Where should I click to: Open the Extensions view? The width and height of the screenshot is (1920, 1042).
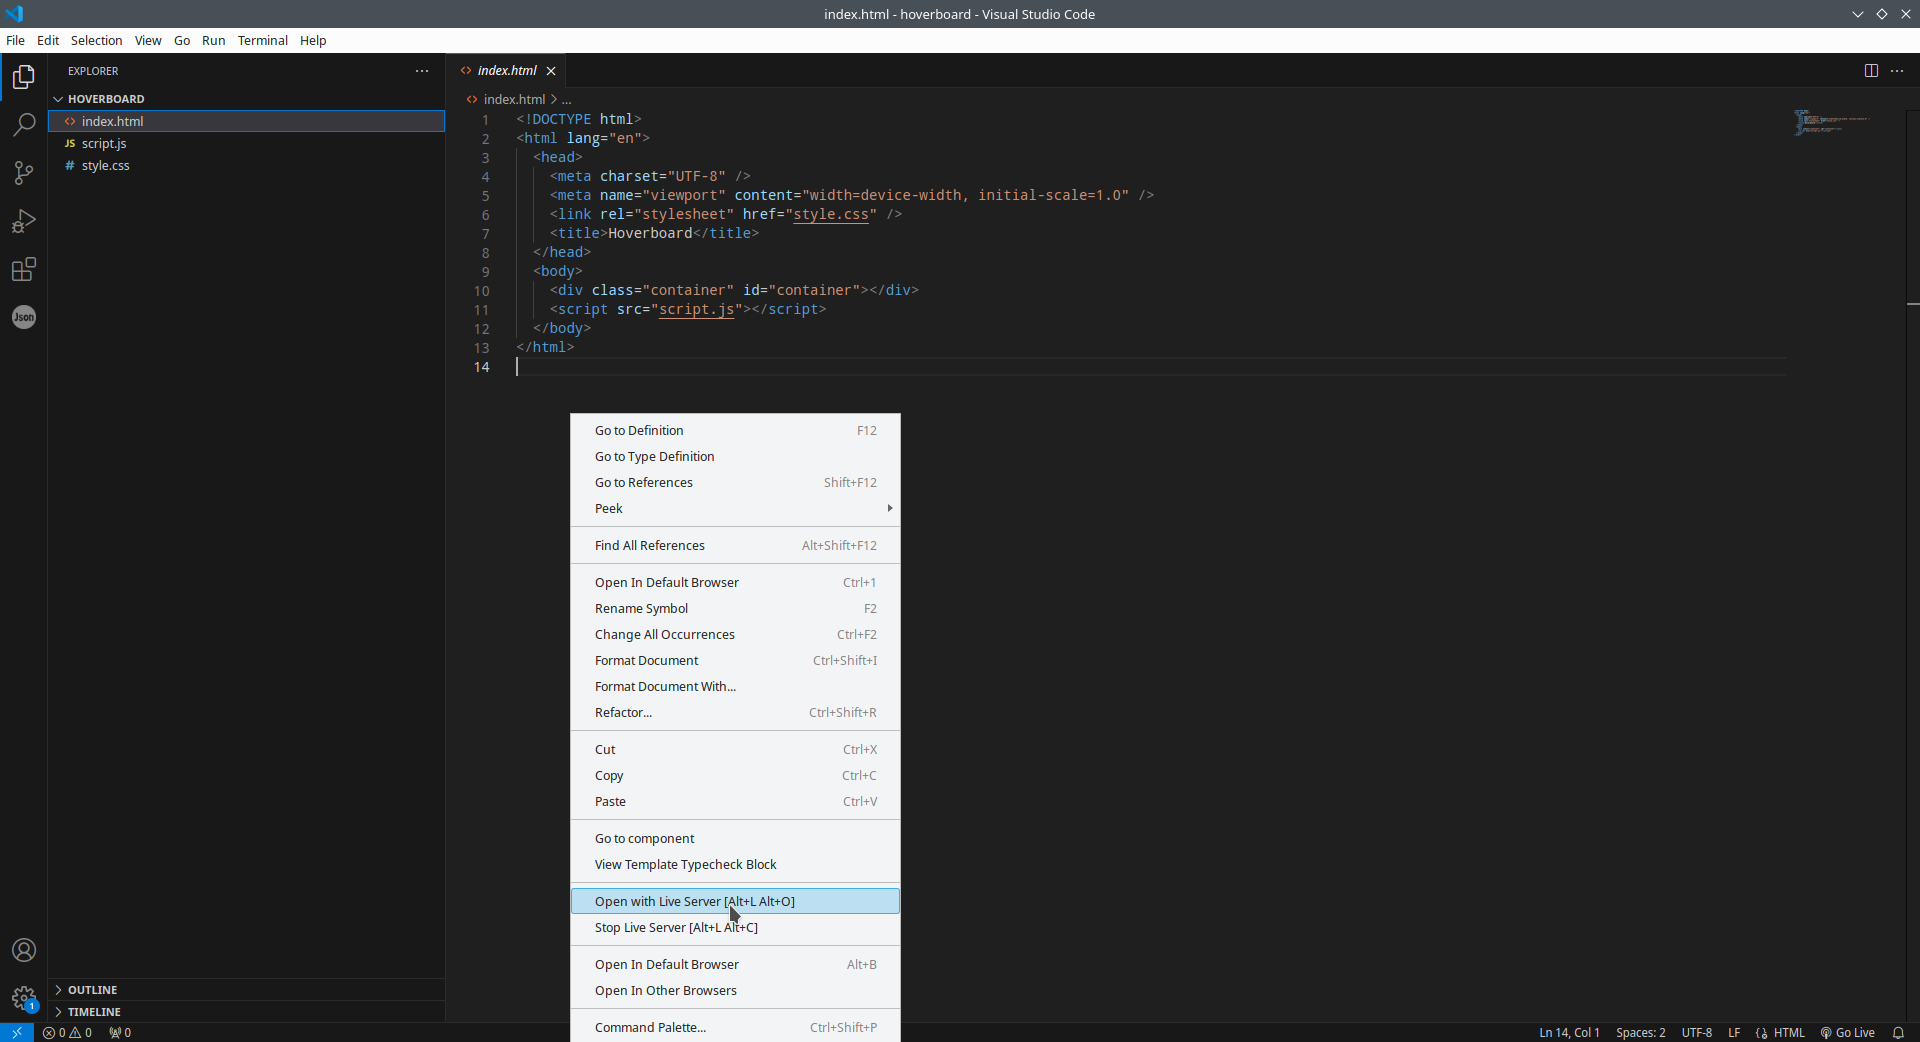(24, 269)
